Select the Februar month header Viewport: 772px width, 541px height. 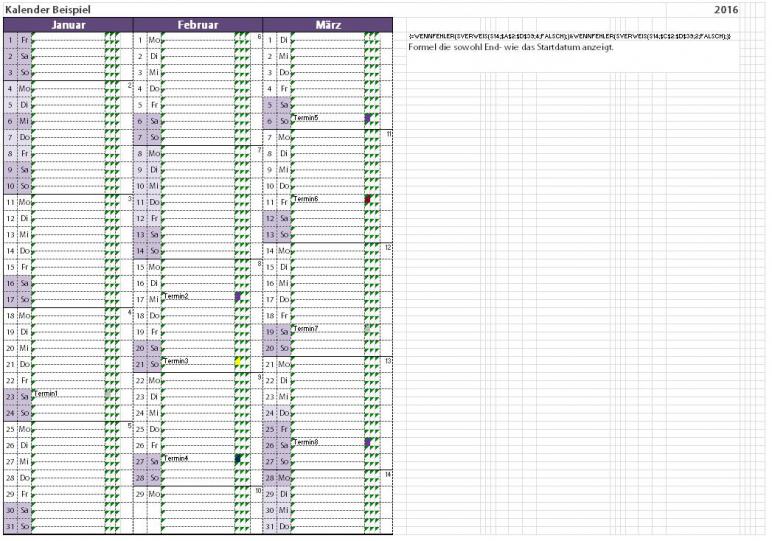198,25
